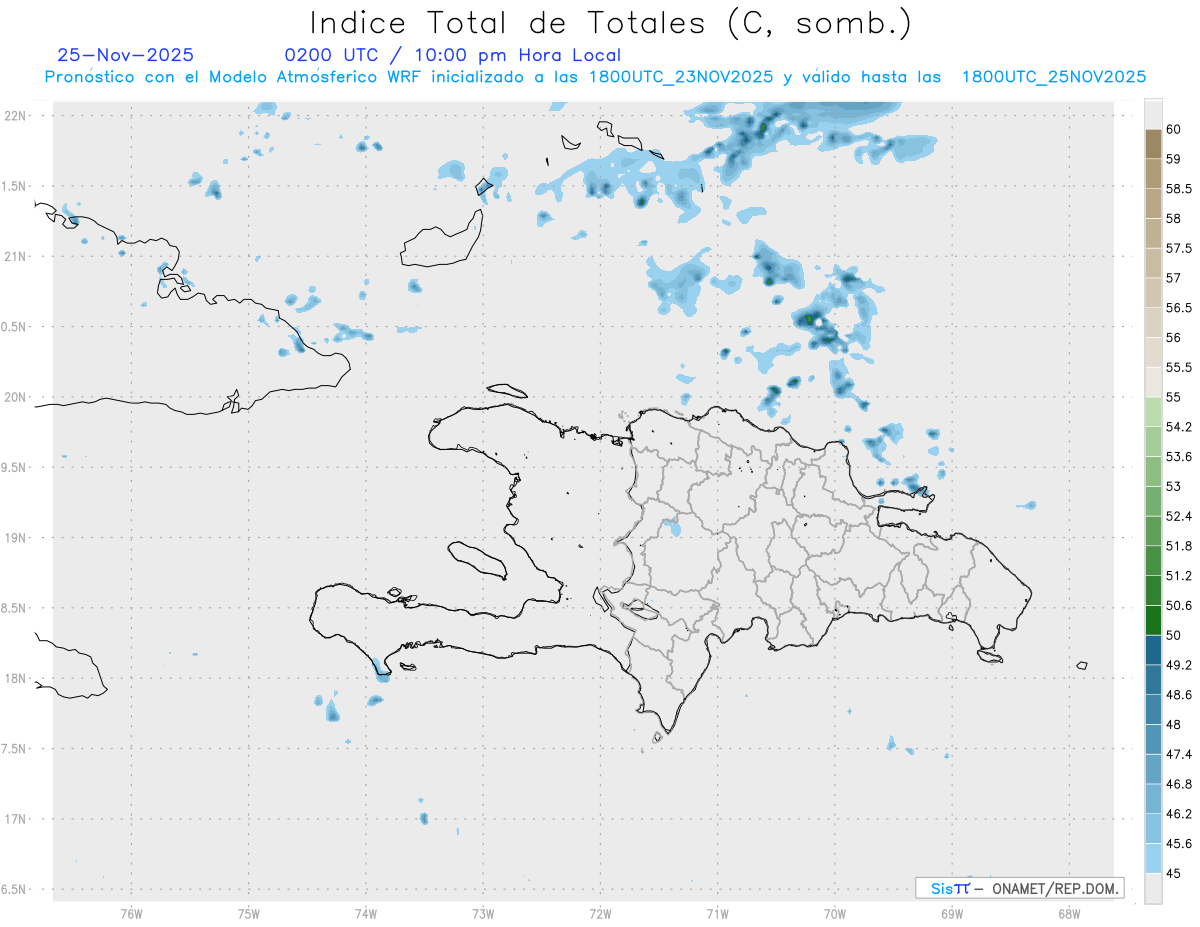The image size is (1200, 927).
Task: Pick the brown swatch between 59 and 60
Action: coord(1153,144)
